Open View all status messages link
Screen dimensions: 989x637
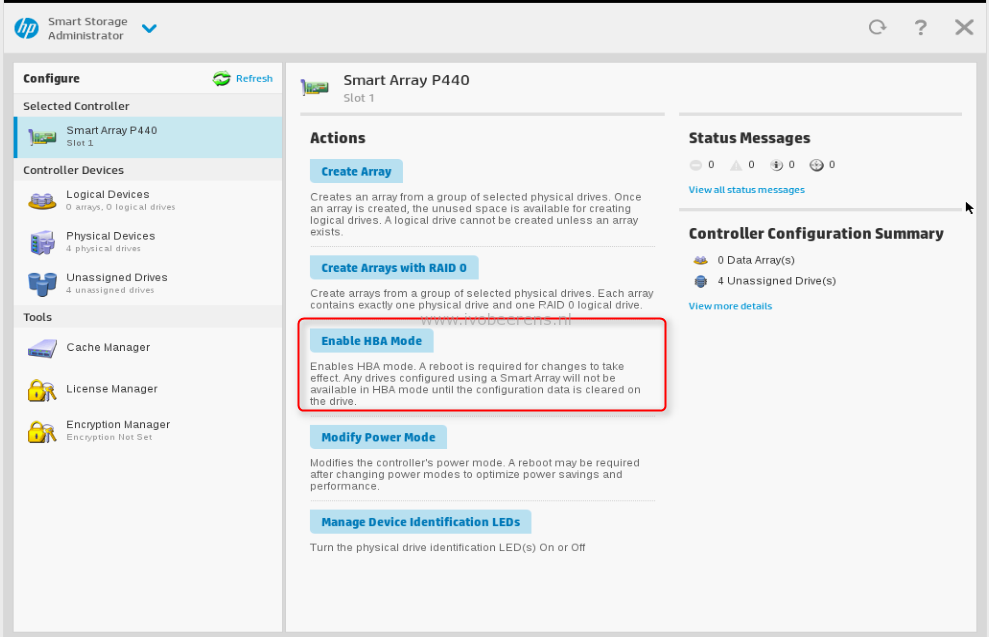747,190
